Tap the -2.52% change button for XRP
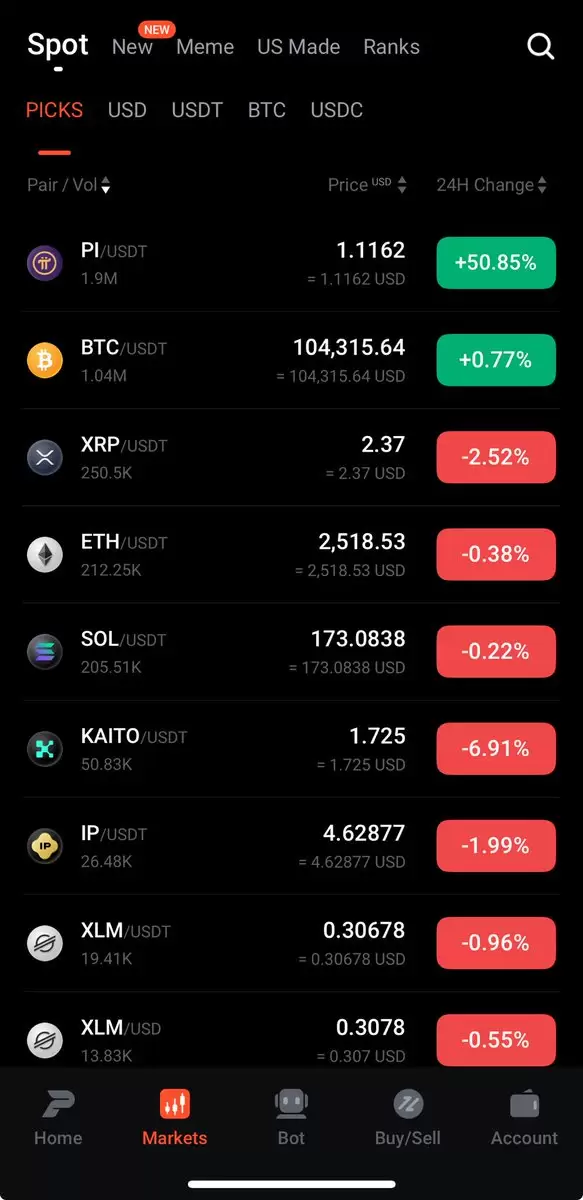This screenshot has width=583, height=1200. [x=496, y=457]
